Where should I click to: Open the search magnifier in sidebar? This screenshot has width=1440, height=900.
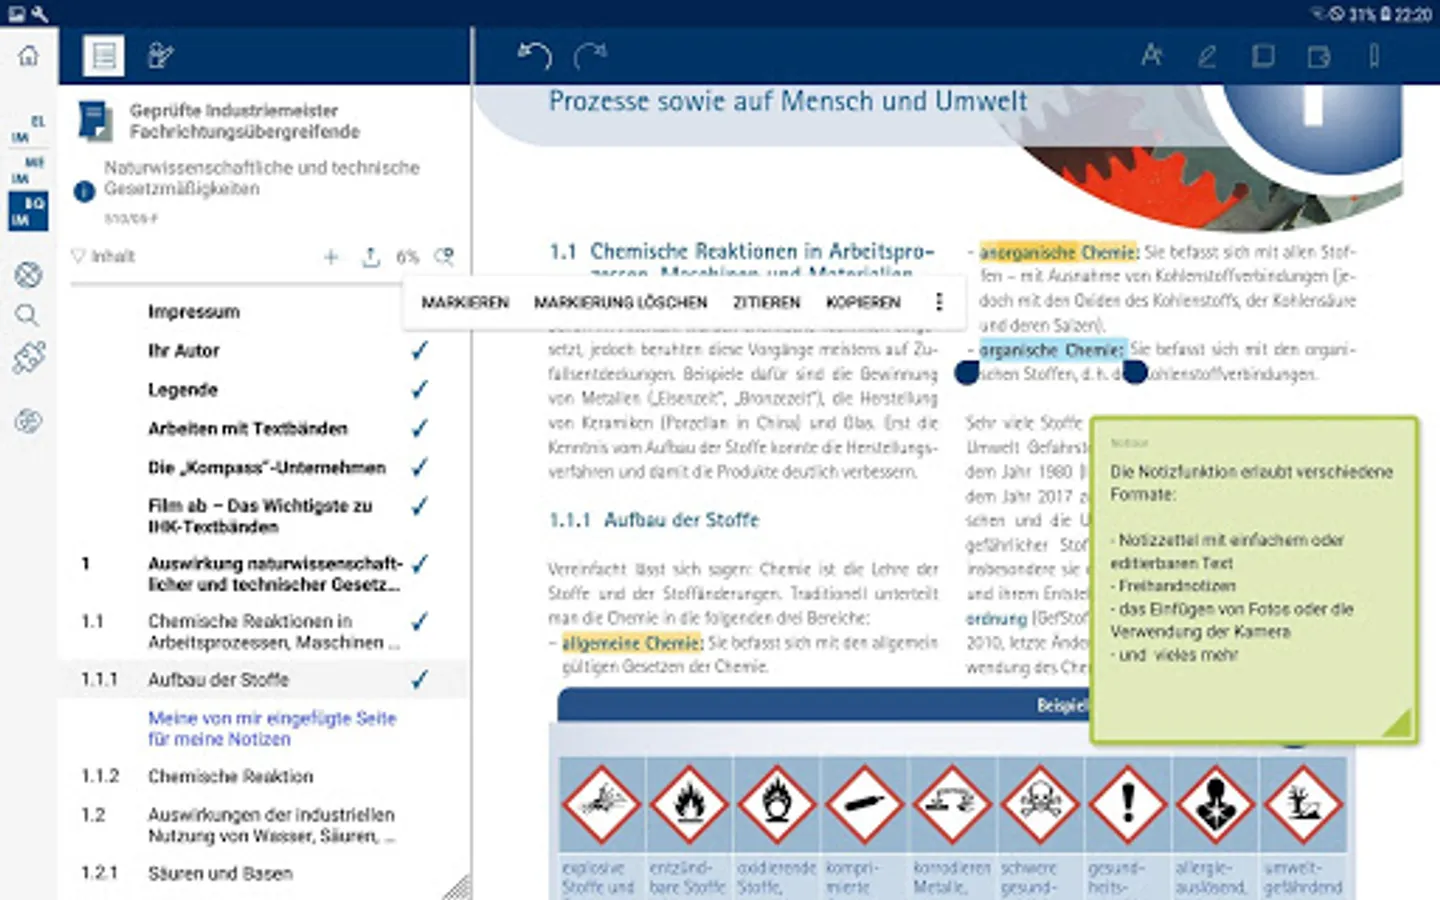[x=28, y=316]
